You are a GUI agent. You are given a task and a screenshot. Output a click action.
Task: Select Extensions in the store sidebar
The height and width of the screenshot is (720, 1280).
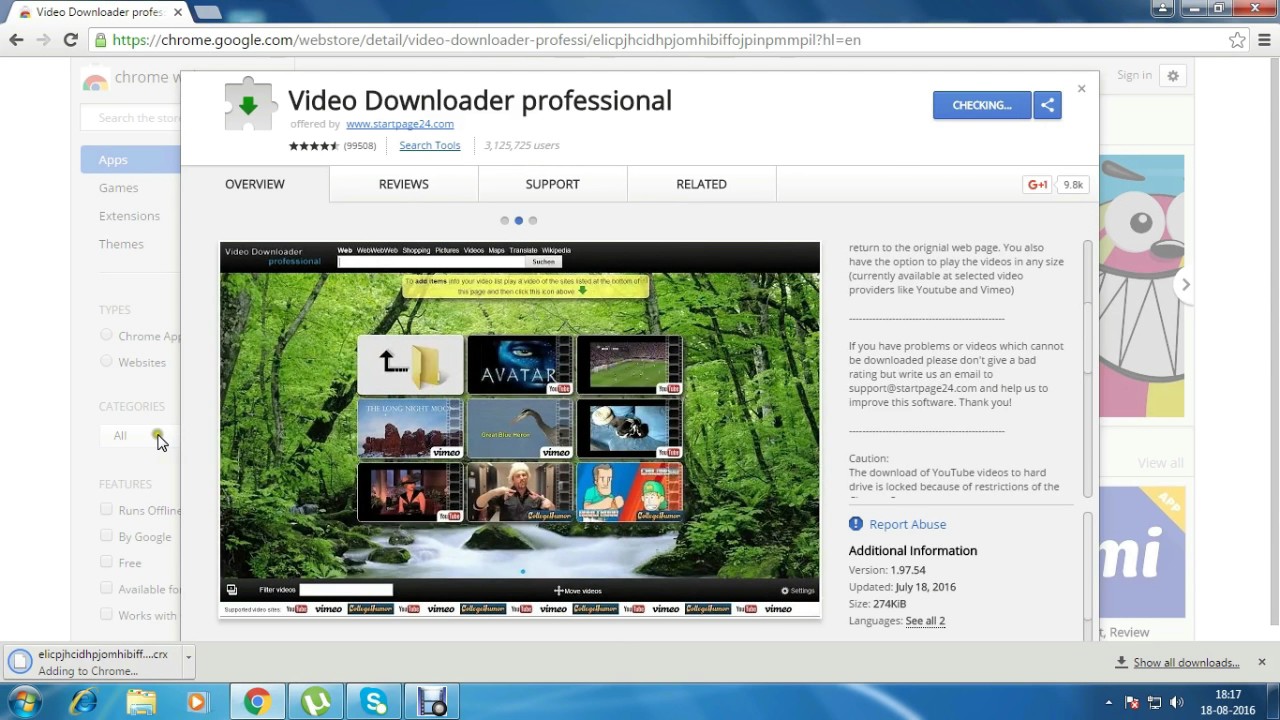click(129, 216)
